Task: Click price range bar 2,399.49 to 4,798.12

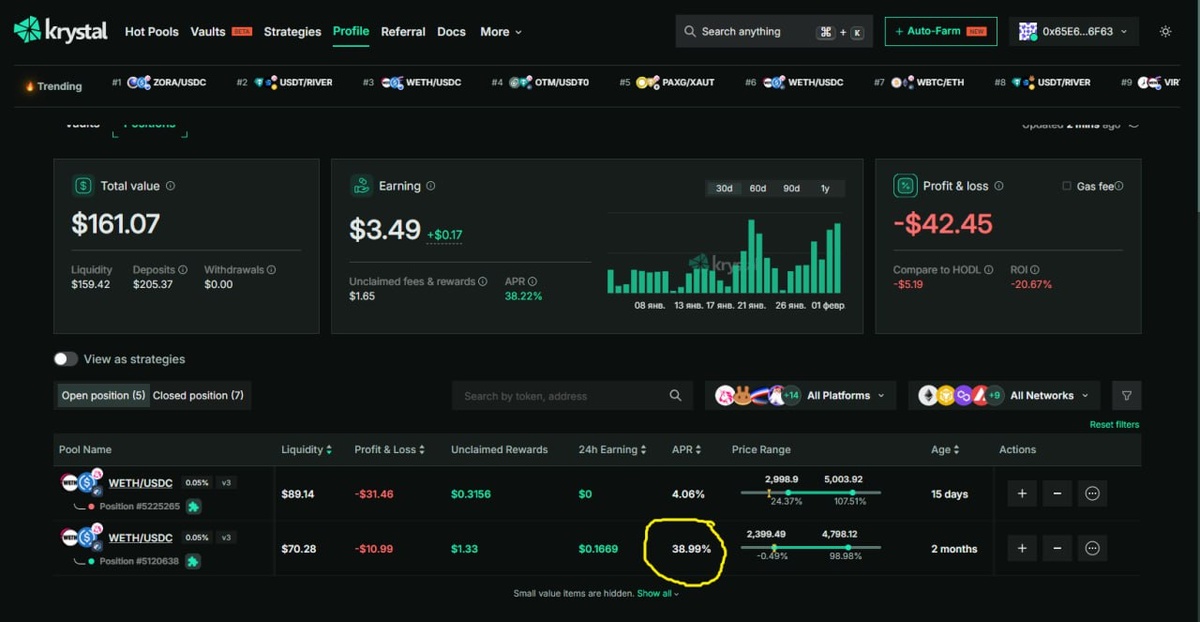Action: tap(811, 547)
